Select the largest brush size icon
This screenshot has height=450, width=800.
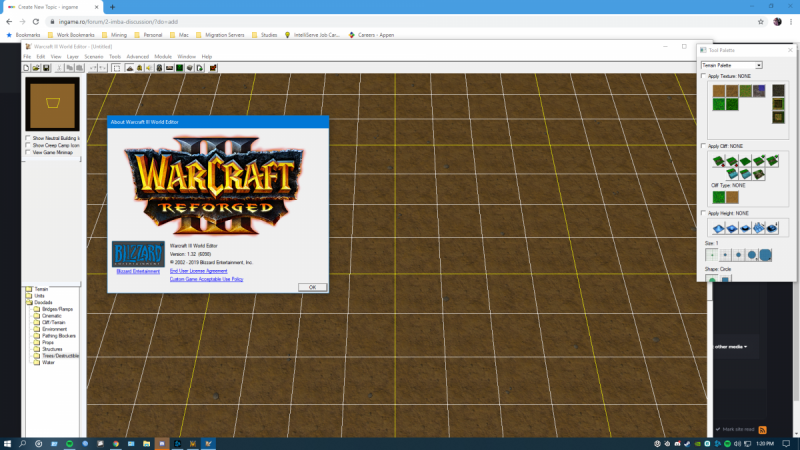pyautogui.click(x=765, y=255)
